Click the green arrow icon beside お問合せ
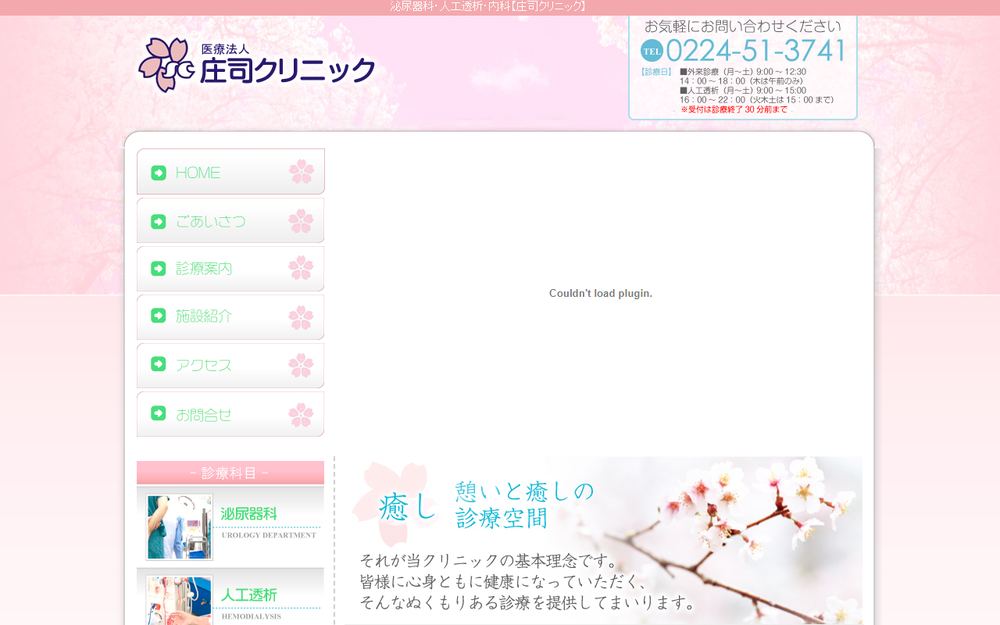Screen dimensions: 1000x625 (x=158, y=413)
